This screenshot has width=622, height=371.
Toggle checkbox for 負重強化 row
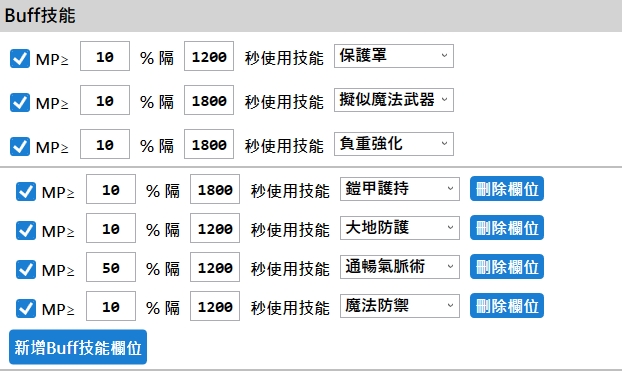coord(20,146)
